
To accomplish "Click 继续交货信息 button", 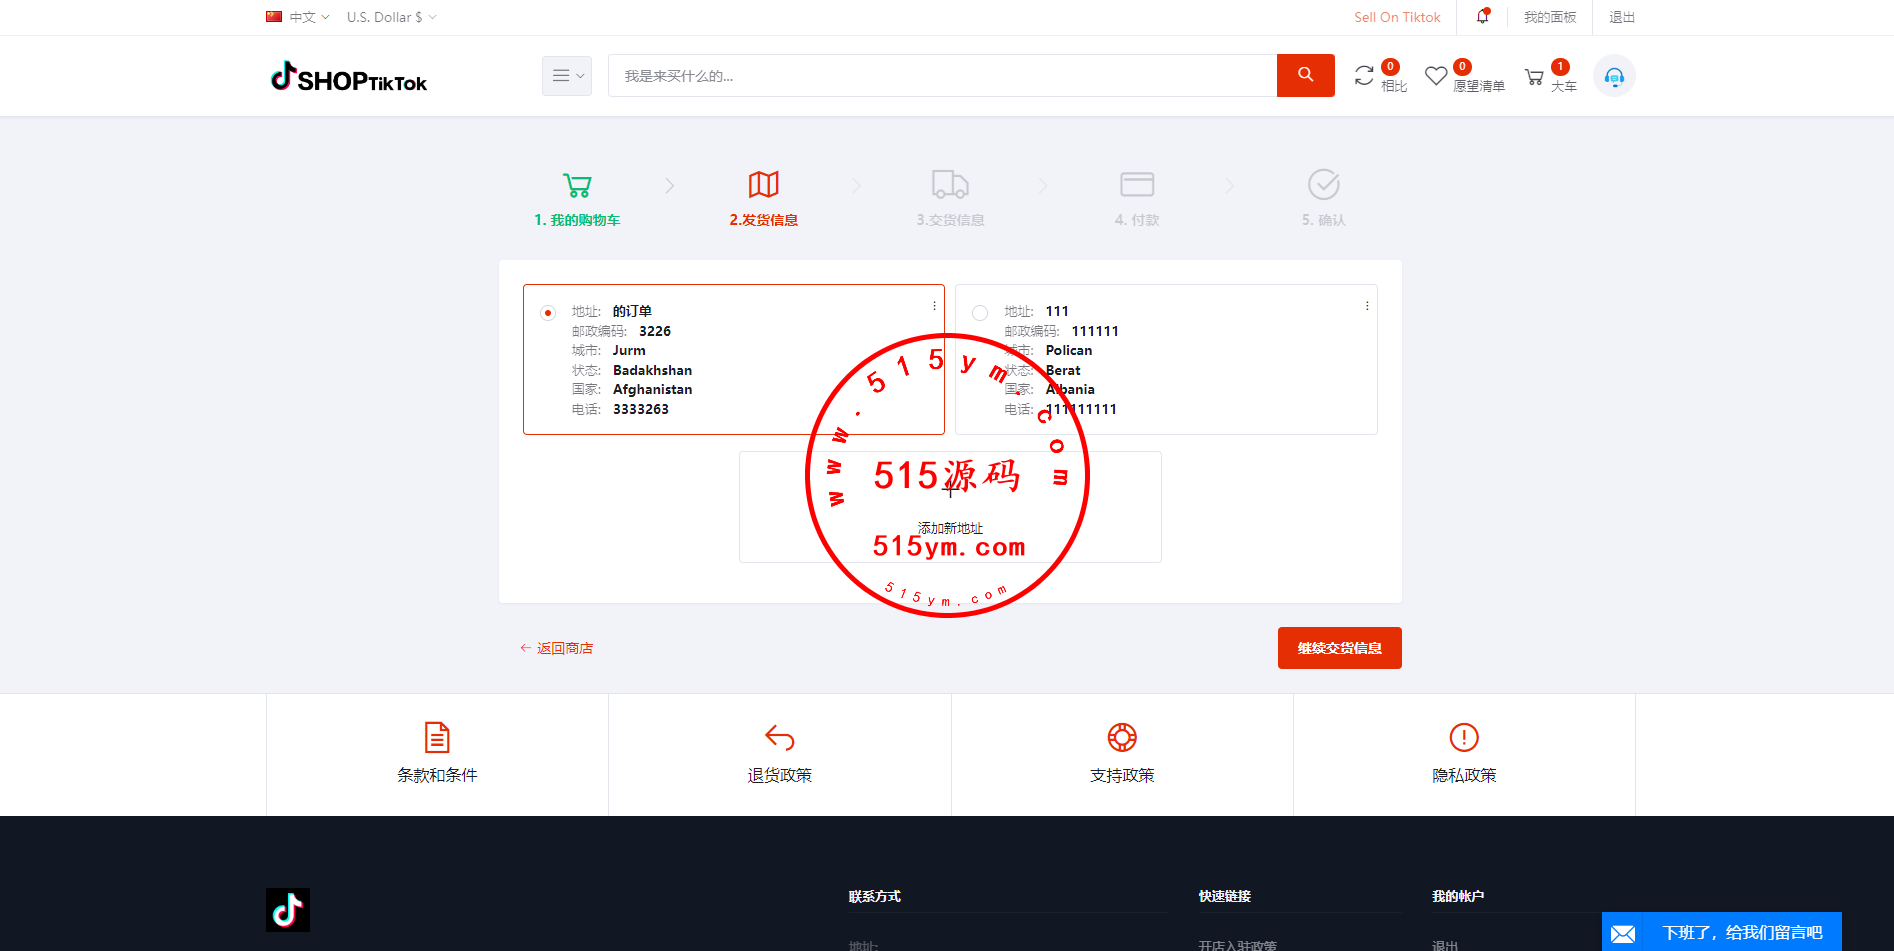I will (x=1339, y=648).
